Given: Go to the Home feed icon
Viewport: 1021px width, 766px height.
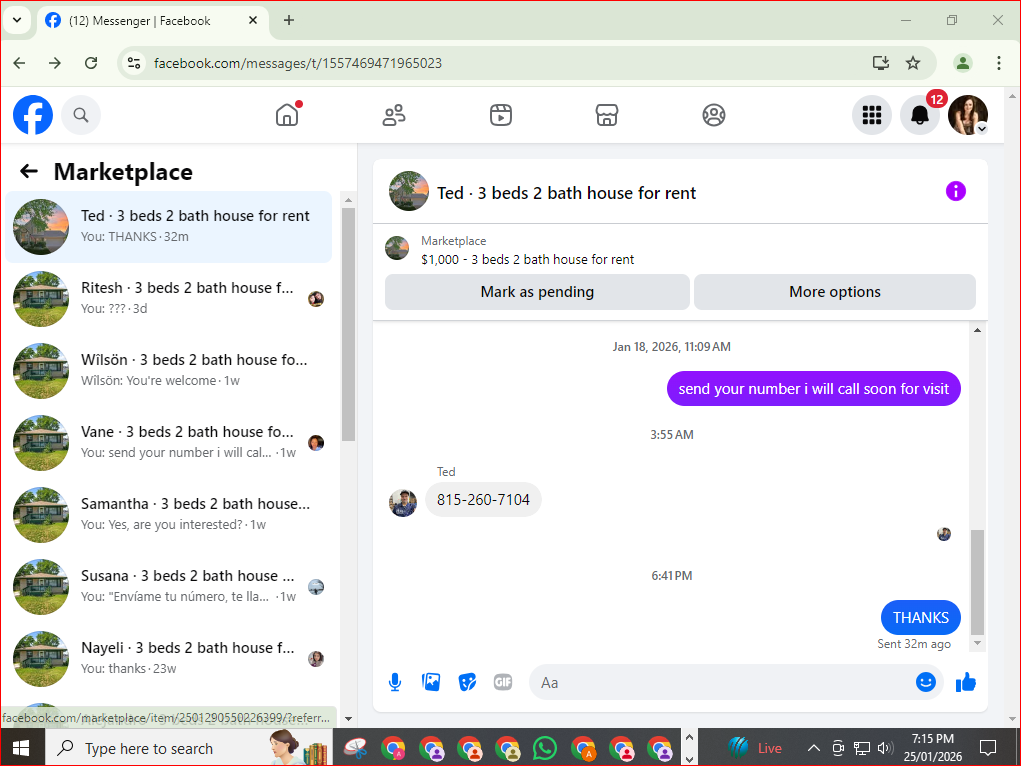Looking at the screenshot, I should pos(287,115).
